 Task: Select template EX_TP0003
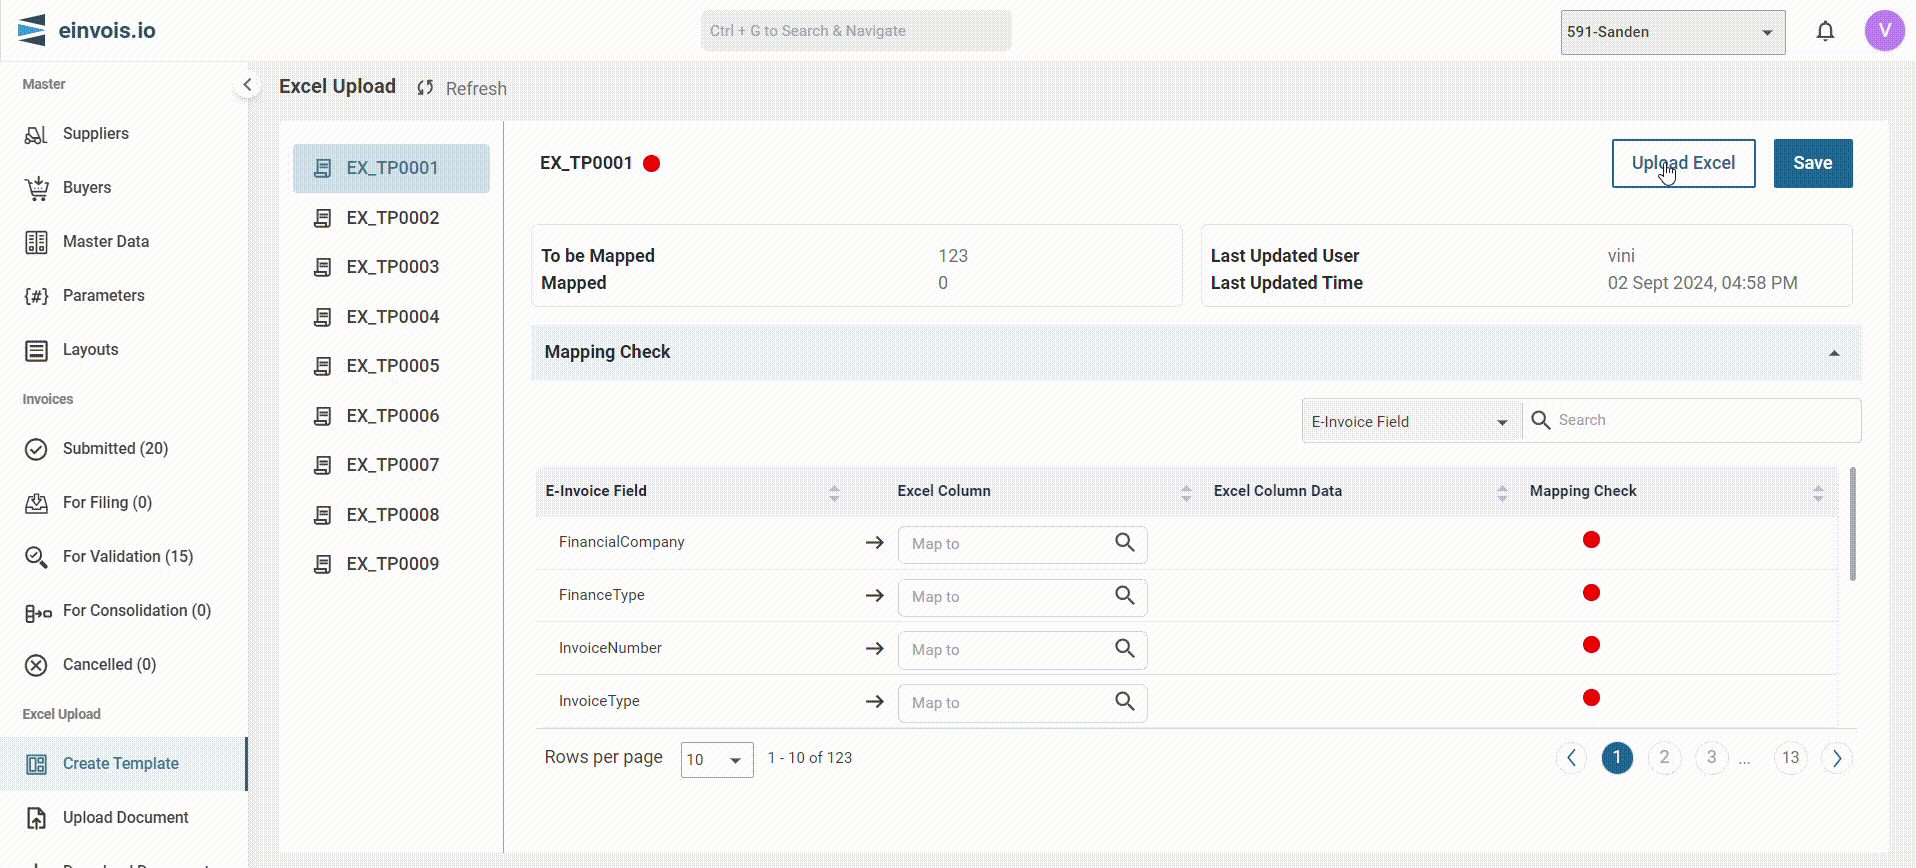pos(391,267)
